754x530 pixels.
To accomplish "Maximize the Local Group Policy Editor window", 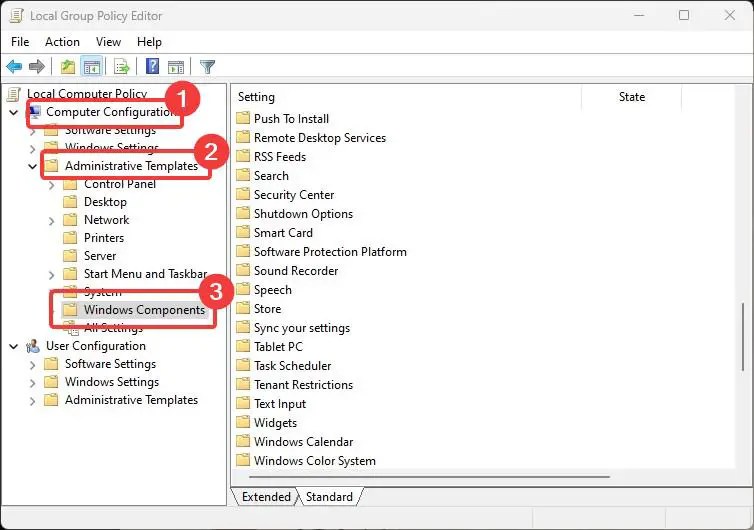I will tap(683, 15).
